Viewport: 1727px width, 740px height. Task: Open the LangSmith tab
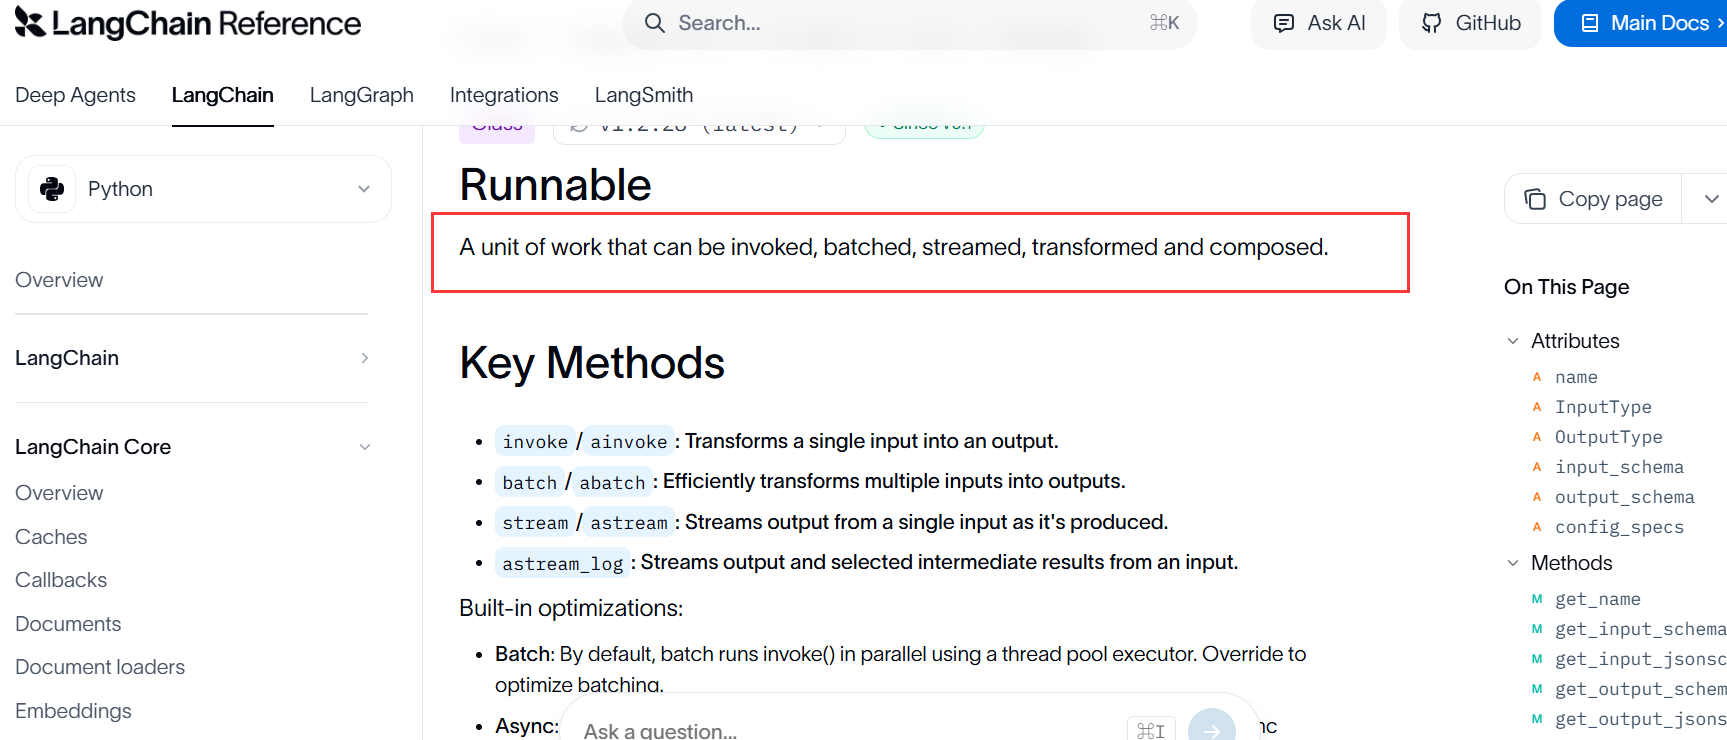click(644, 95)
